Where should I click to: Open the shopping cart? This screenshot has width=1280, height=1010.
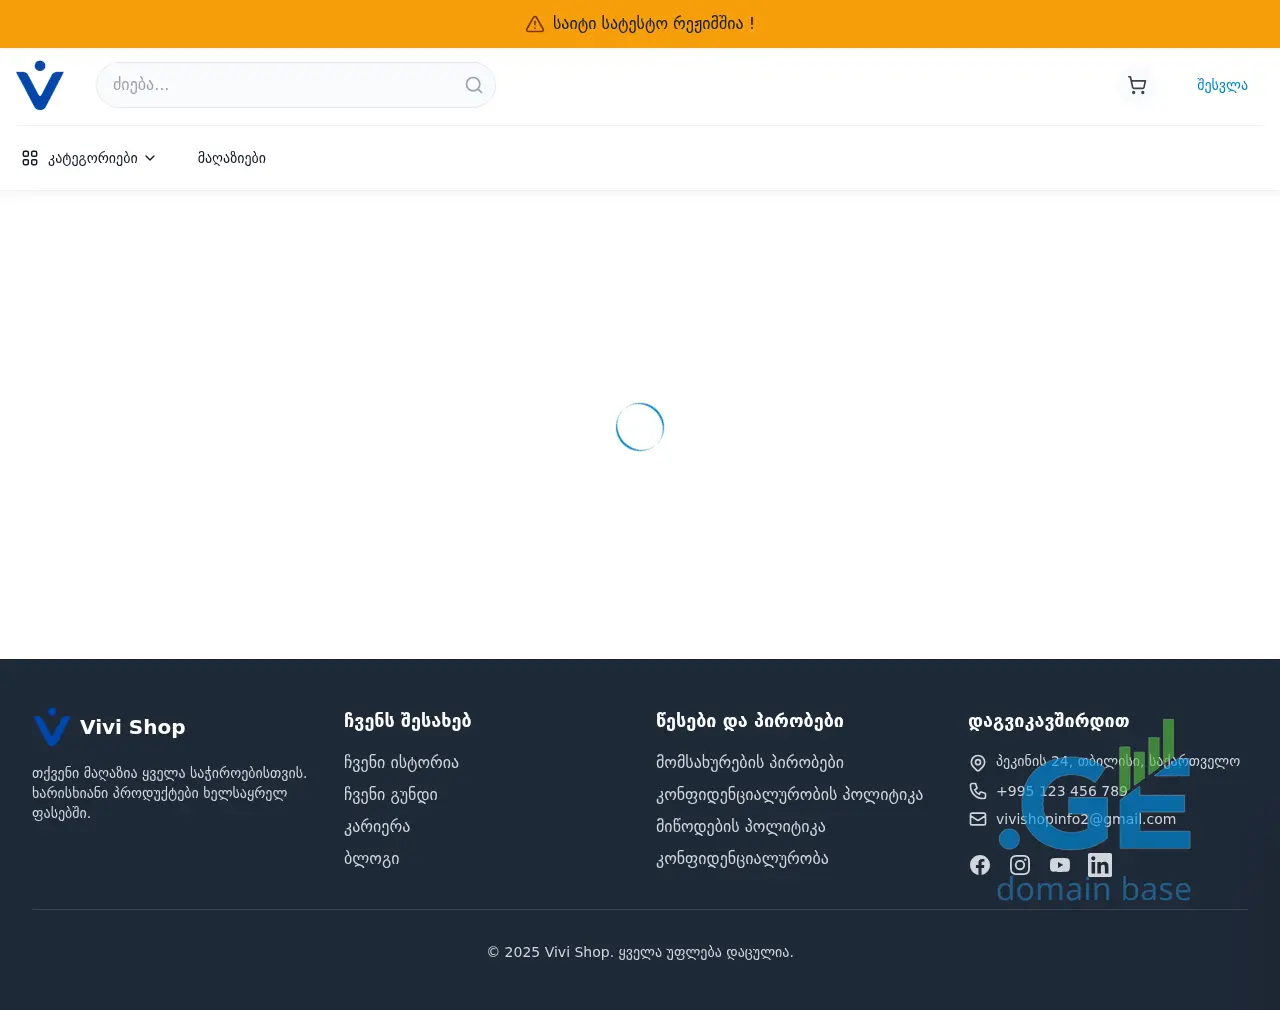pyautogui.click(x=1137, y=86)
